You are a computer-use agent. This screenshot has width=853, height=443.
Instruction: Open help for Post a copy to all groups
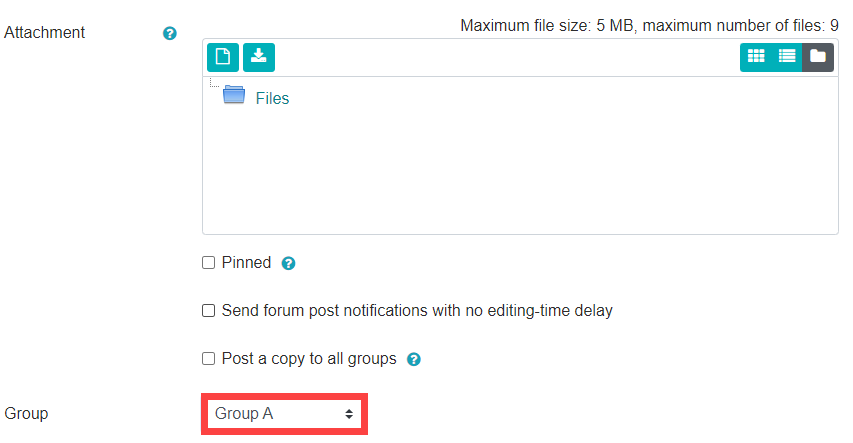(x=414, y=359)
